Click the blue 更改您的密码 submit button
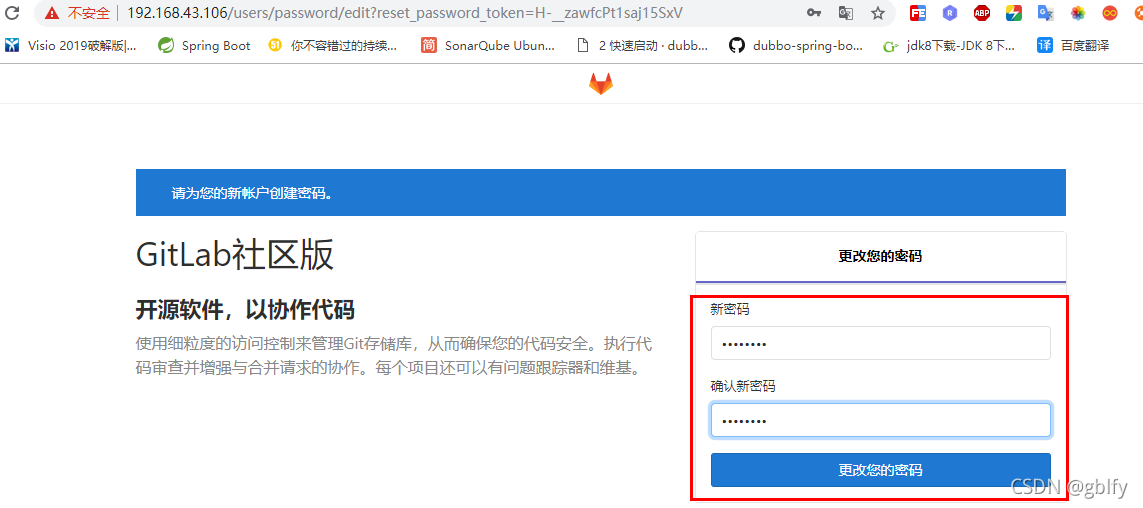Image resolution: width=1143 pixels, height=508 pixels. point(881,470)
